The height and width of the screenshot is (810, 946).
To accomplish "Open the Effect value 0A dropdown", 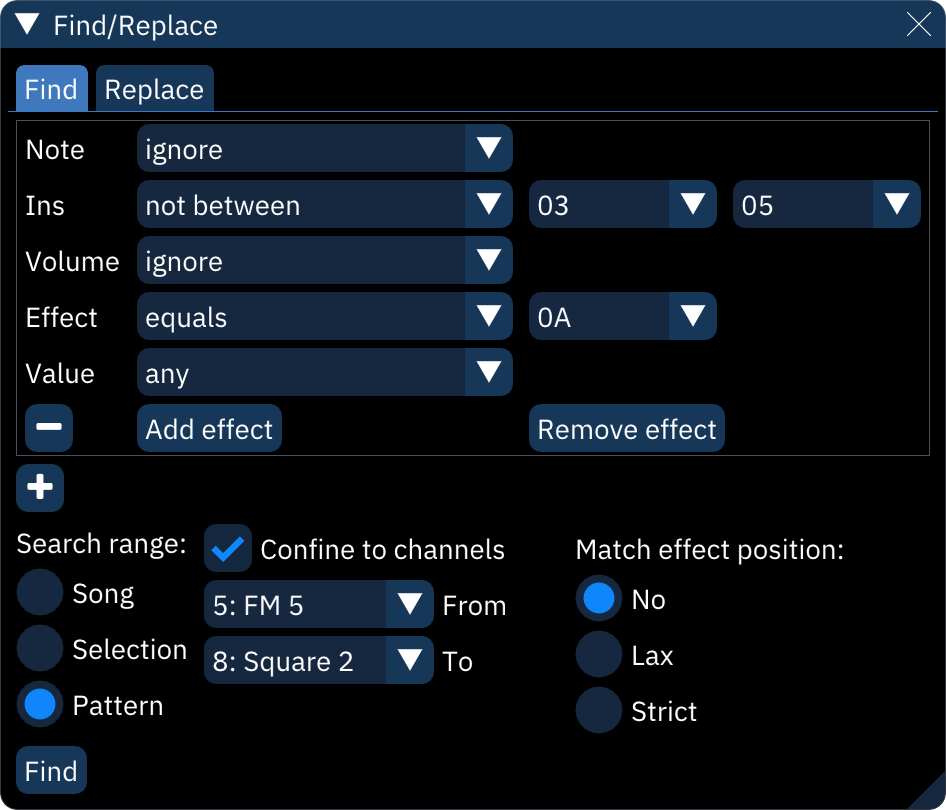I will click(622, 317).
